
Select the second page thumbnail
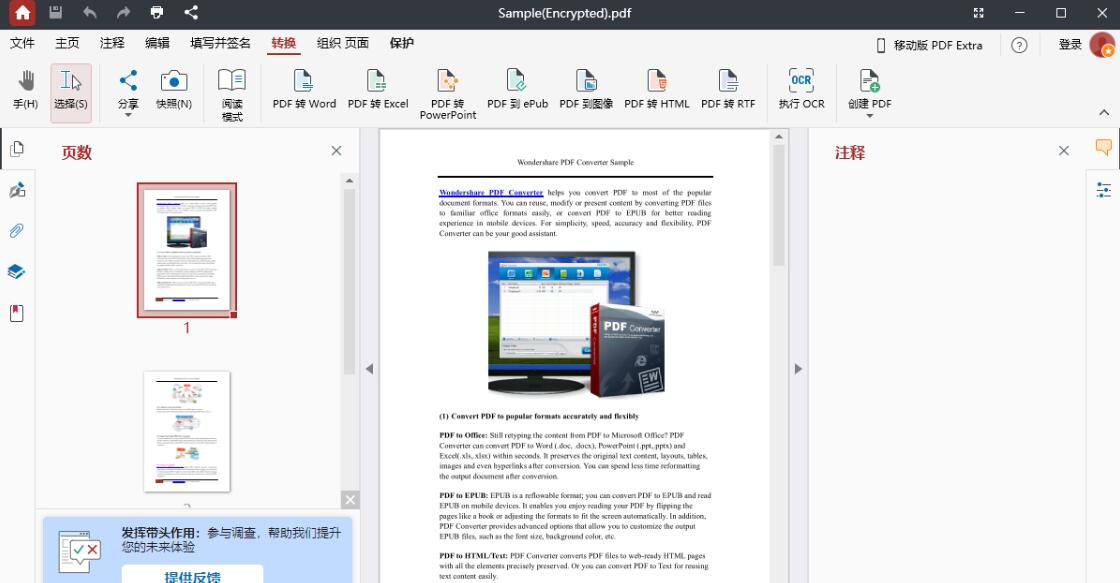click(186, 432)
